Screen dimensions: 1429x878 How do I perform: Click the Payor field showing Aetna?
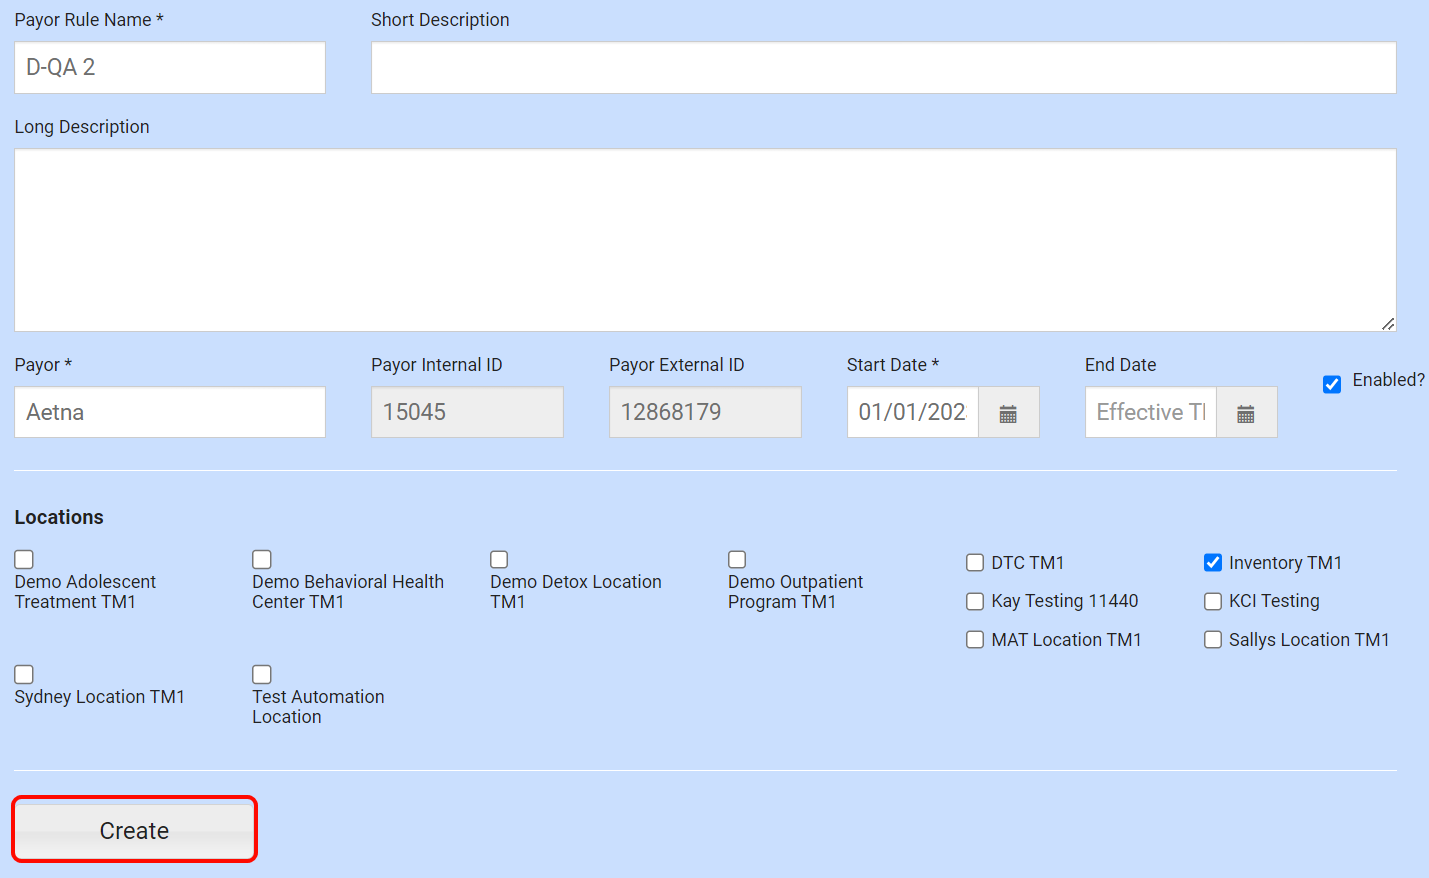click(x=169, y=411)
